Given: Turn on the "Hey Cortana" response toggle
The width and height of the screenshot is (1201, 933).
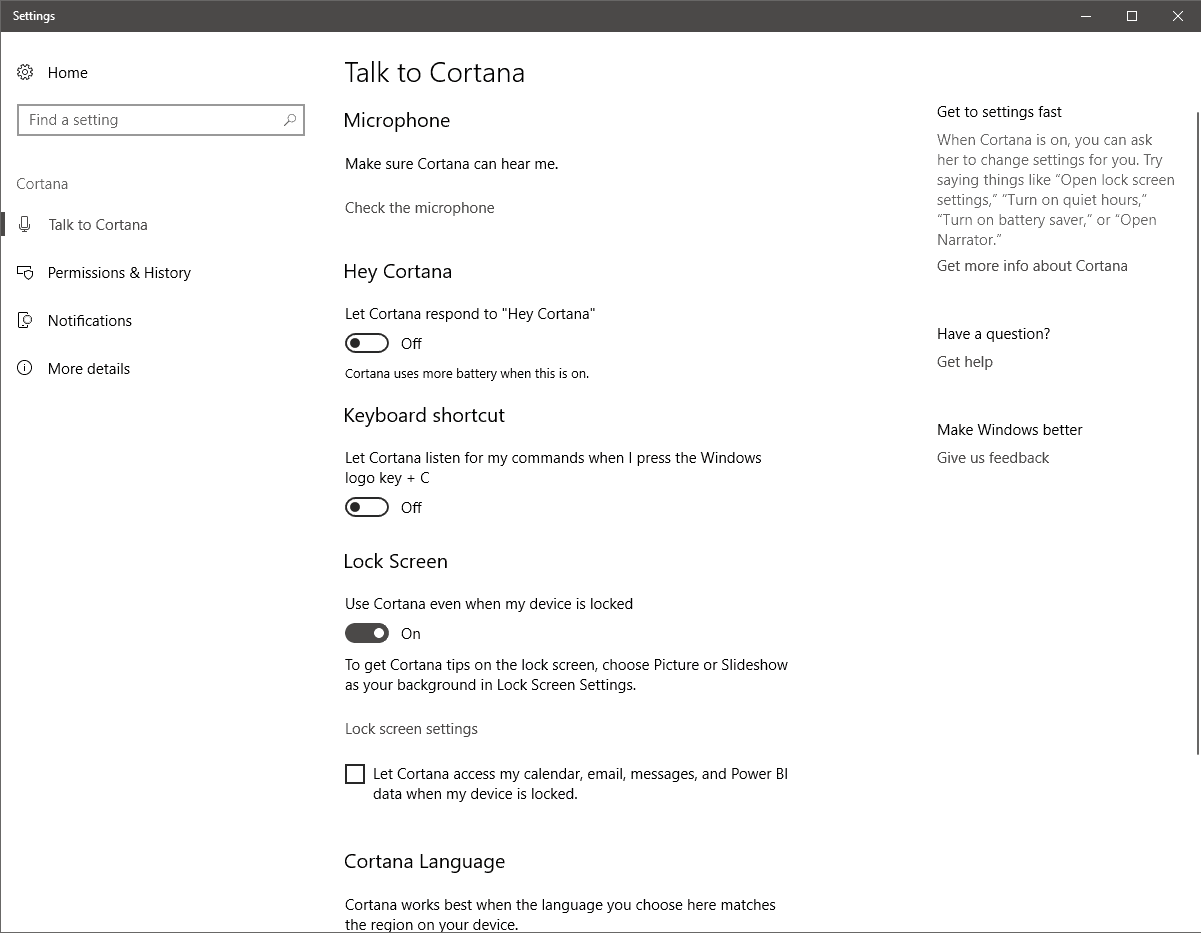Looking at the screenshot, I should pyautogui.click(x=367, y=343).
